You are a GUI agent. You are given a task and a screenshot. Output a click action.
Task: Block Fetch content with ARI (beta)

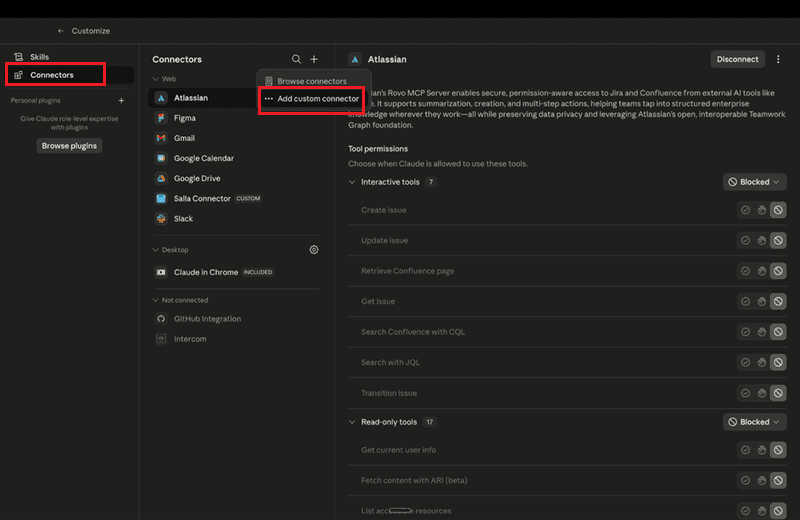778,480
